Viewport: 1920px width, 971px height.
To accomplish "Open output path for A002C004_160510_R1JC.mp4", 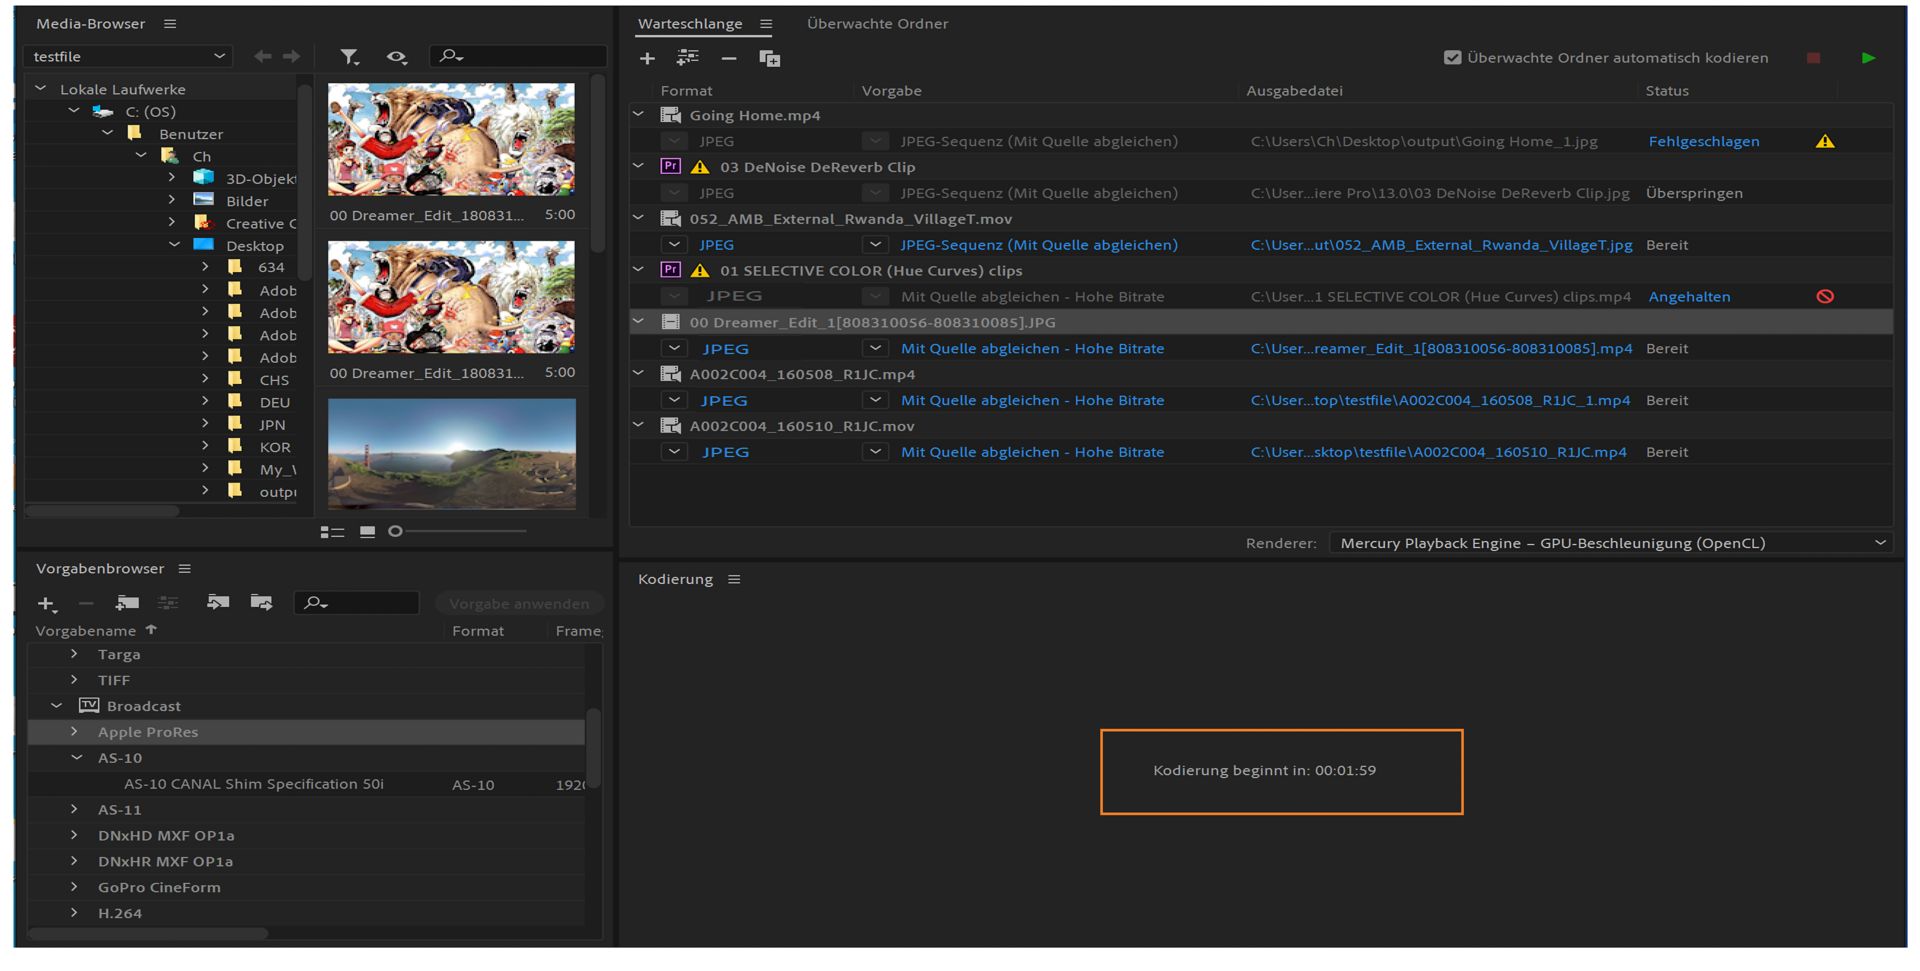I will click(1438, 452).
